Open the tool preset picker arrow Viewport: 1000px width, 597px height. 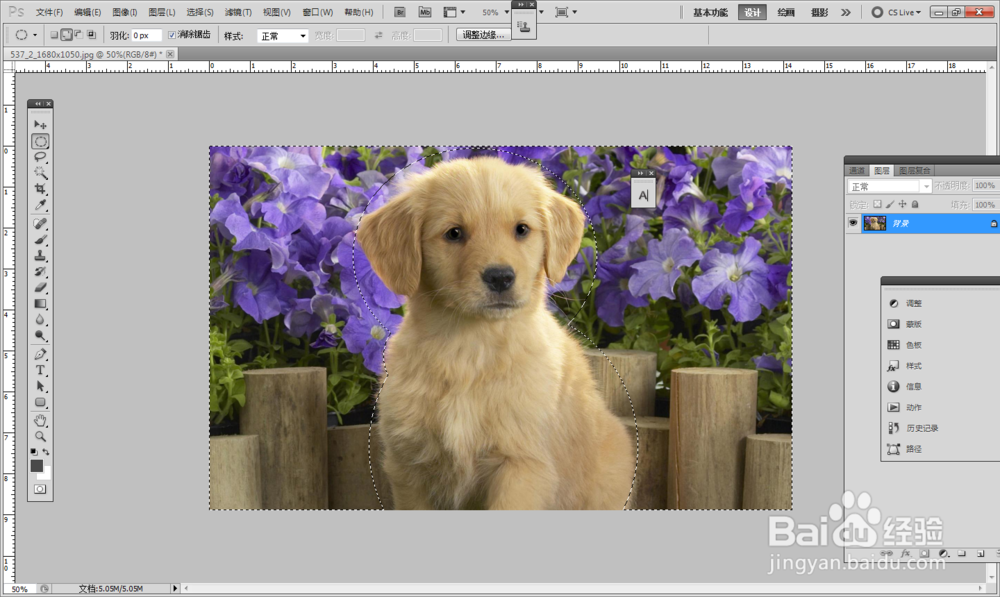35,35
